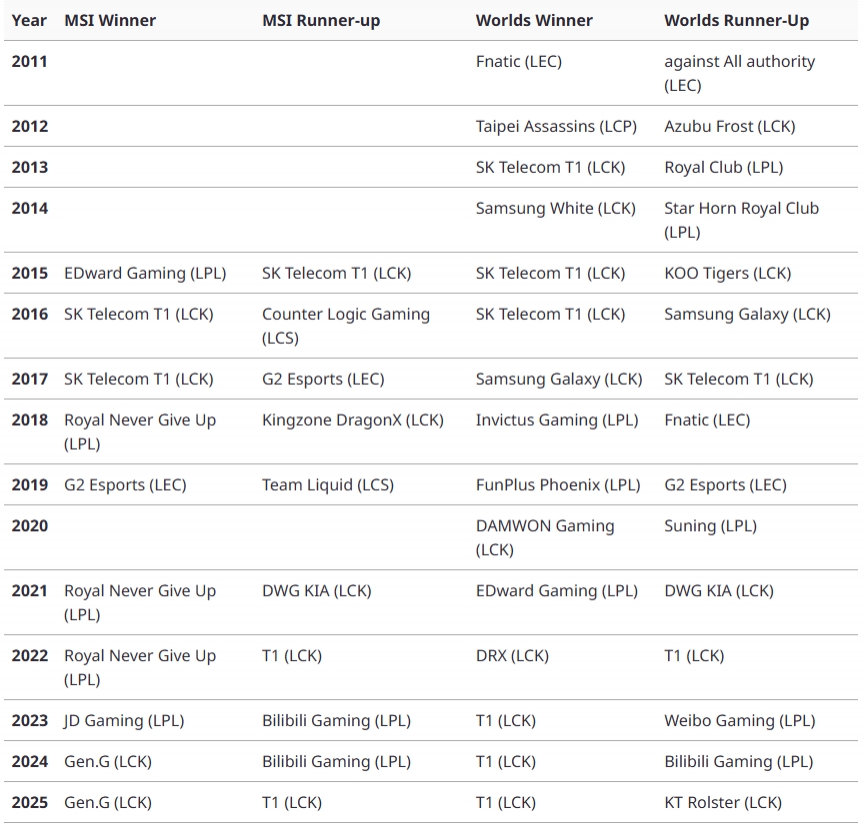Click FunPlus Phoenix (LPL) cell

point(558,484)
